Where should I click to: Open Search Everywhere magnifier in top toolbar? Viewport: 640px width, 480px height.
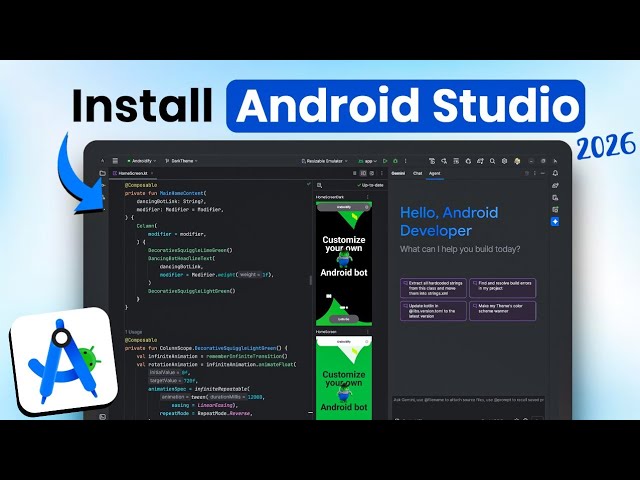tap(492, 161)
